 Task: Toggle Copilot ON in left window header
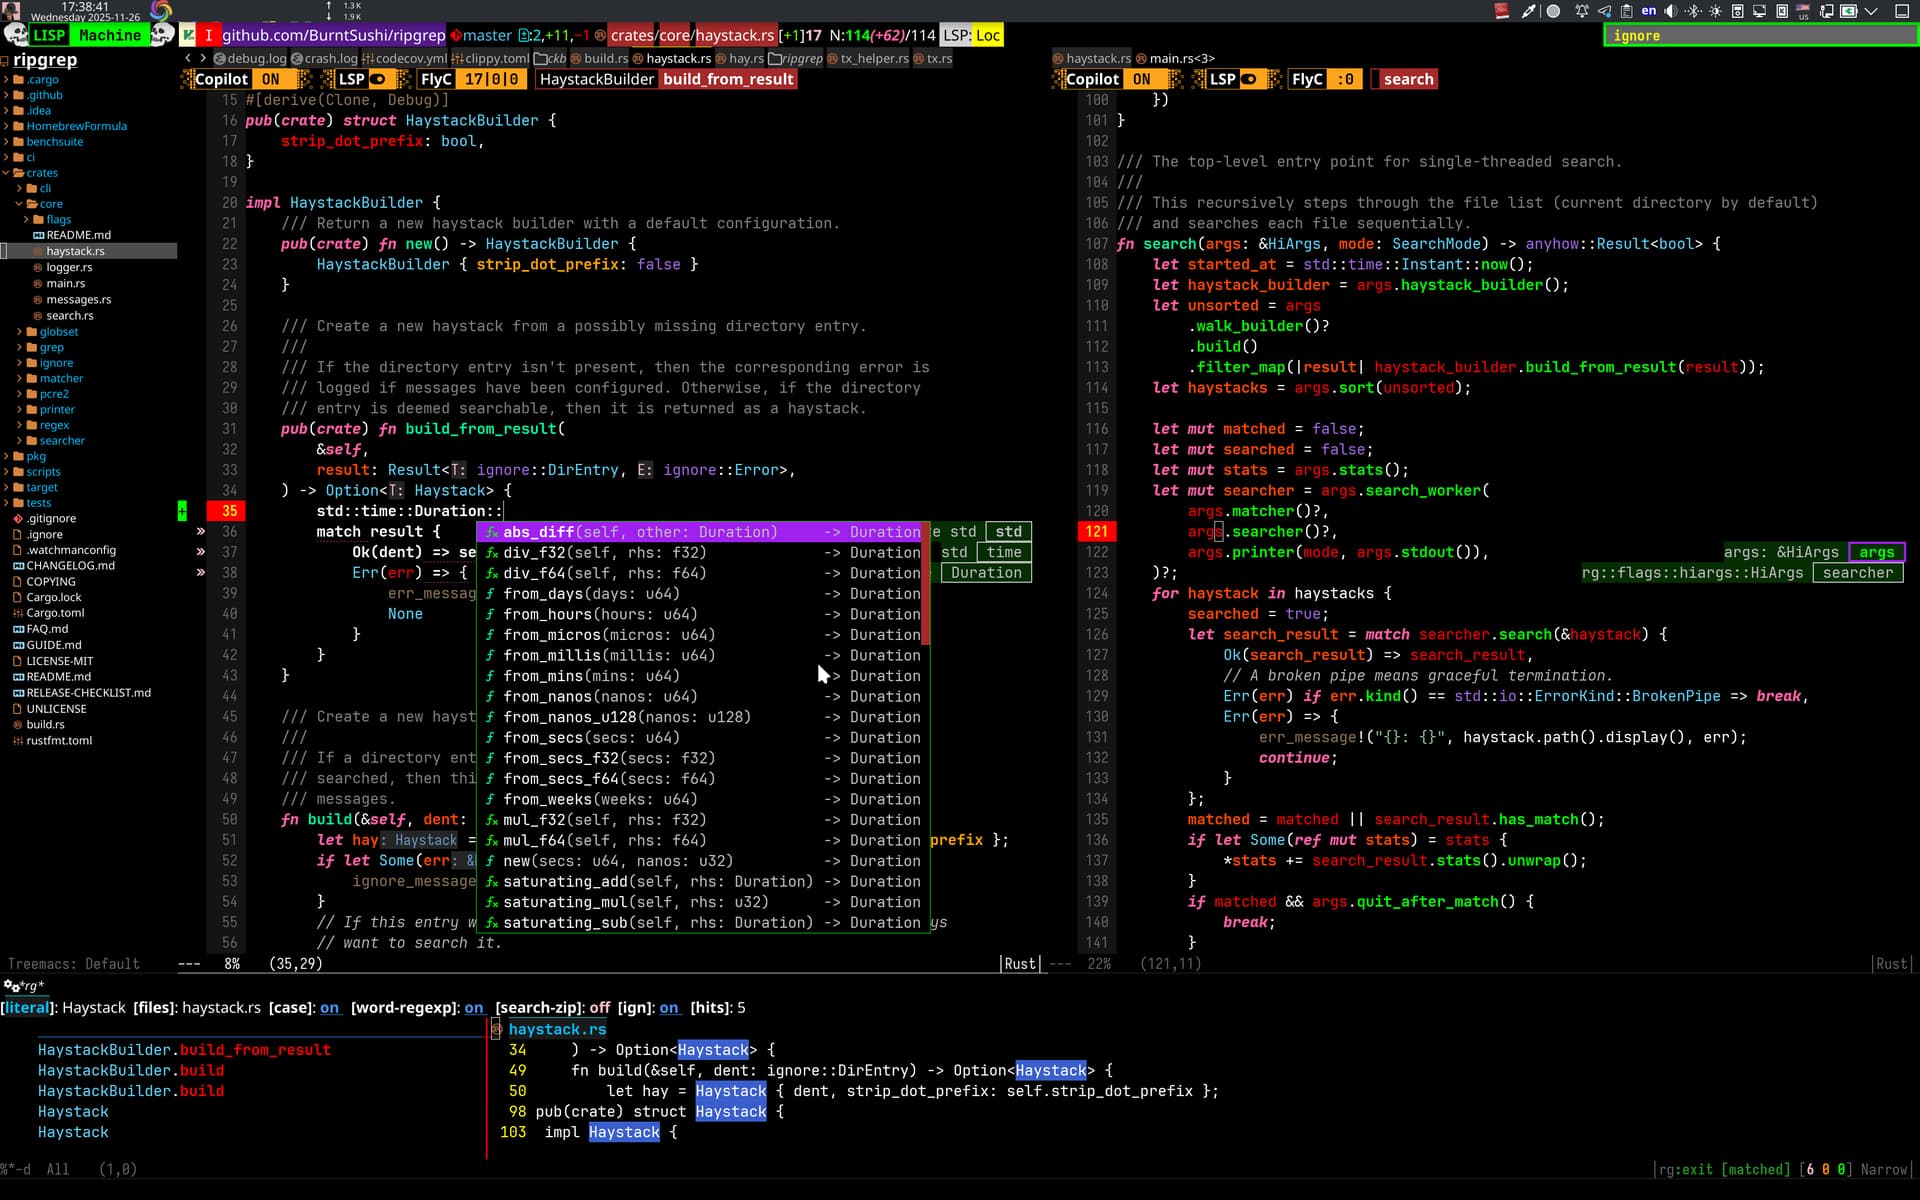tap(271, 79)
